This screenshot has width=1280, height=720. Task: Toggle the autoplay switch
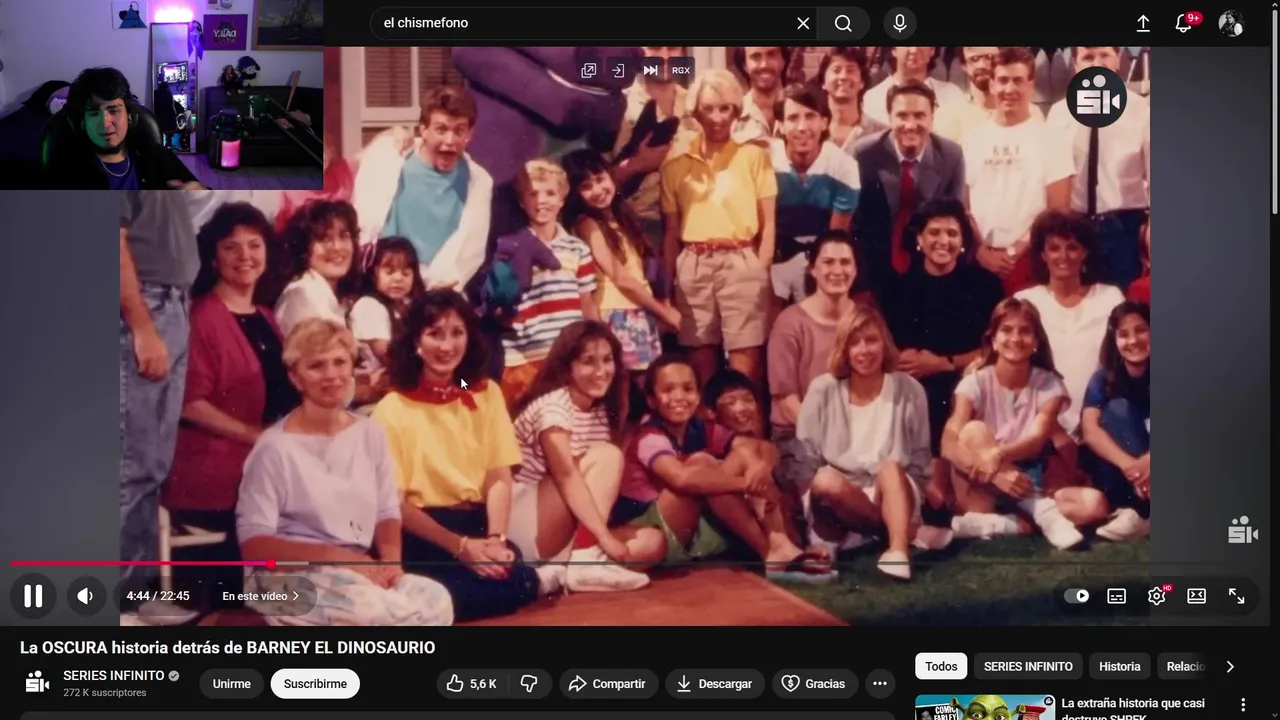1077,596
